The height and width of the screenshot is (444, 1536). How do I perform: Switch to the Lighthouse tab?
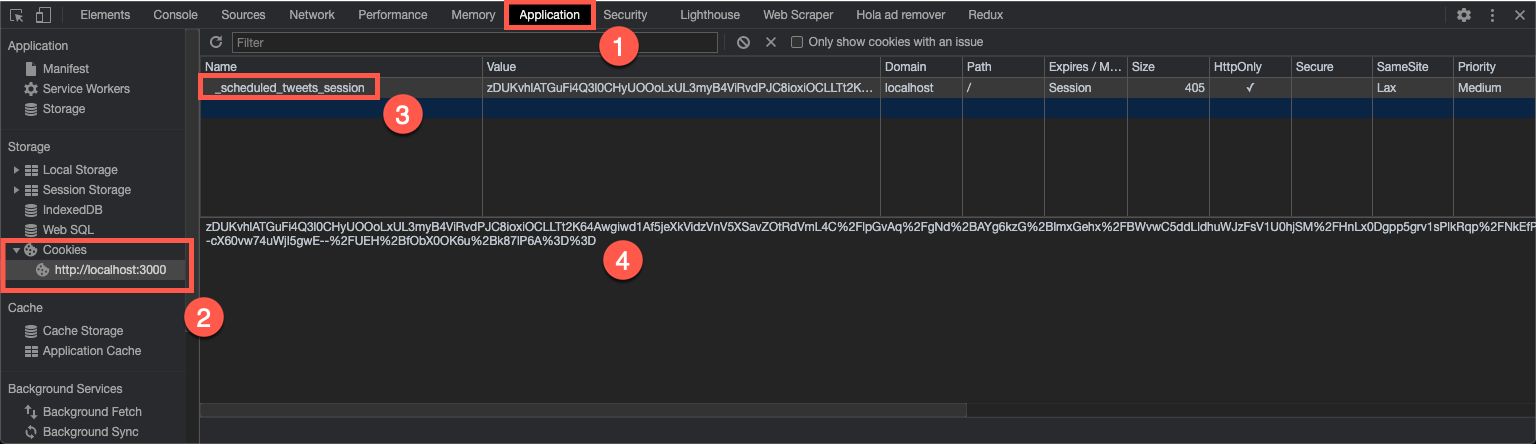point(710,15)
